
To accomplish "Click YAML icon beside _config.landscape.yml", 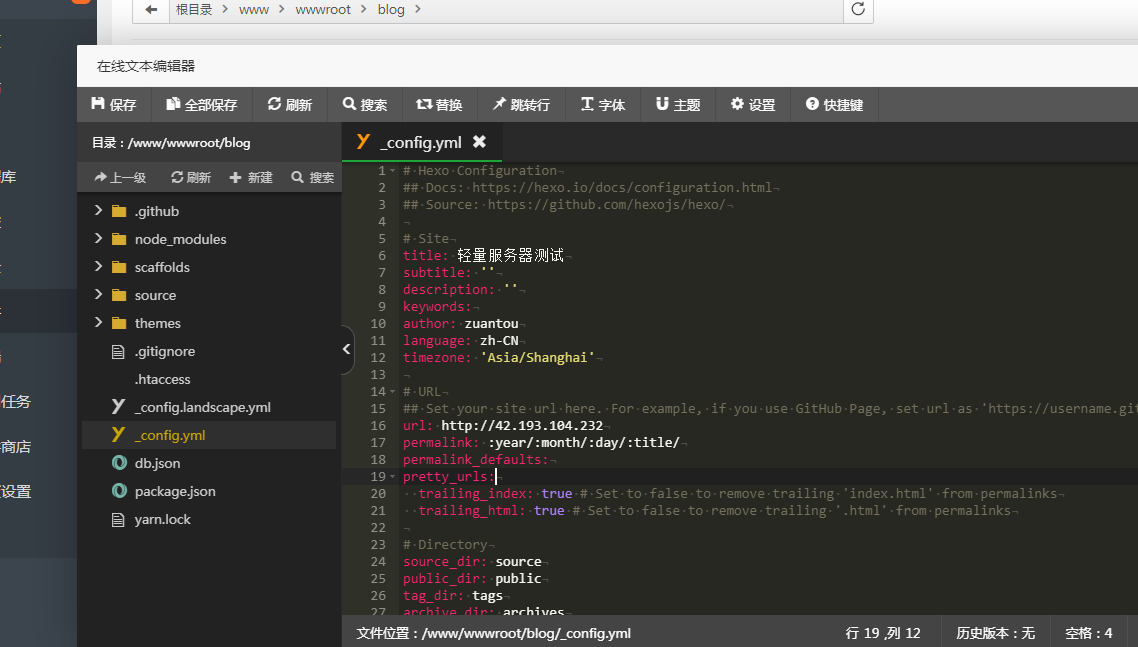I will coord(118,407).
